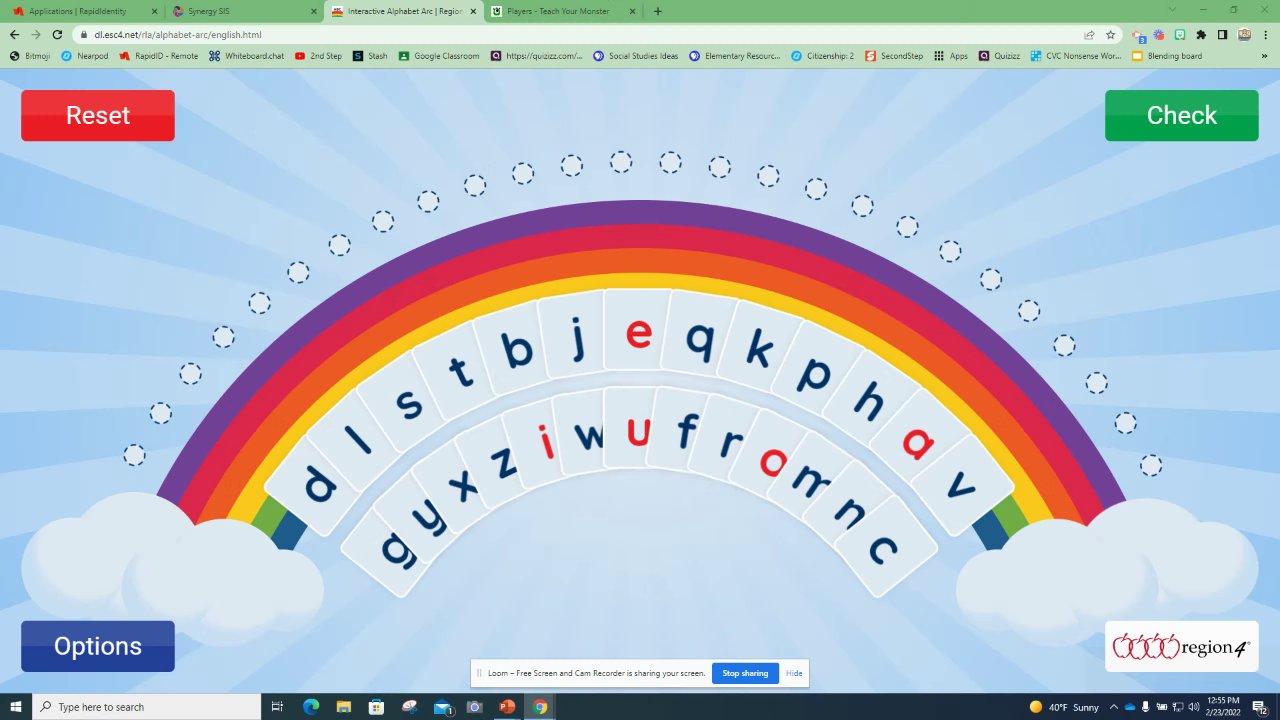The height and width of the screenshot is (720, 1280).
Task: Open the RapidID - Remote bookmark
Action: pos(158,56)
